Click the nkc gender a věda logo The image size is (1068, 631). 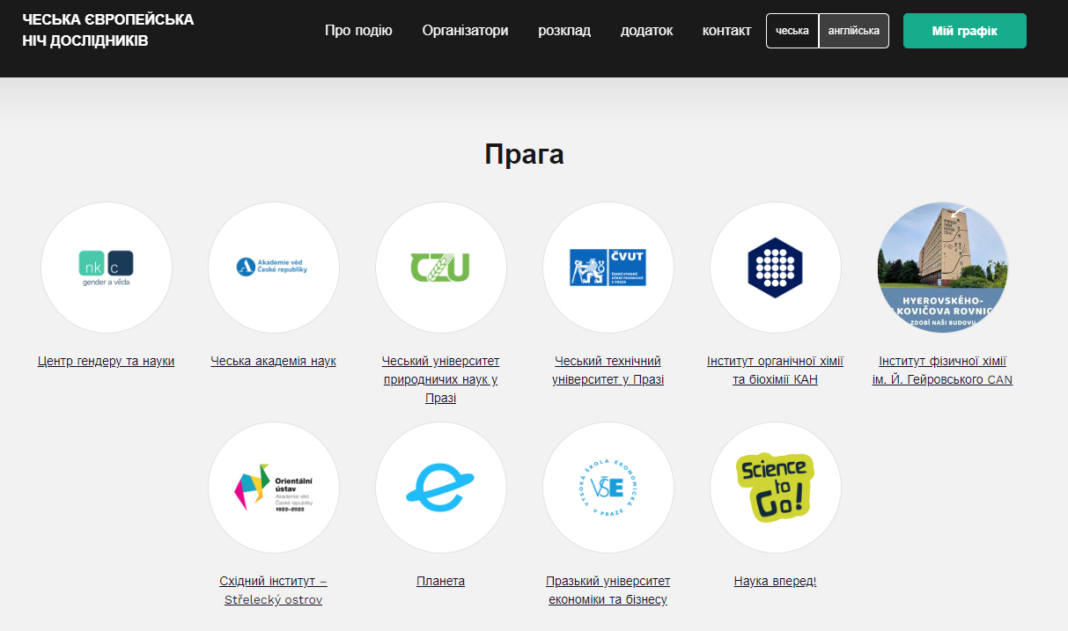click(x=106, y=267)
